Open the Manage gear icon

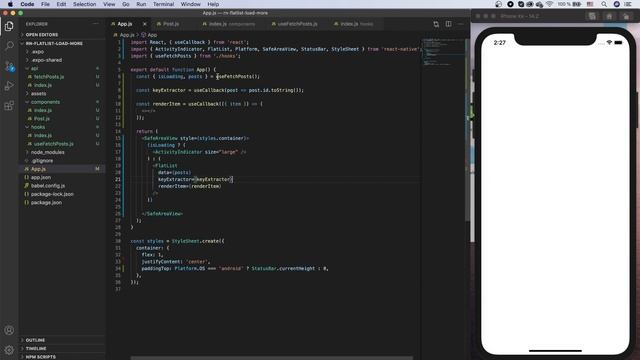[9, 350]
